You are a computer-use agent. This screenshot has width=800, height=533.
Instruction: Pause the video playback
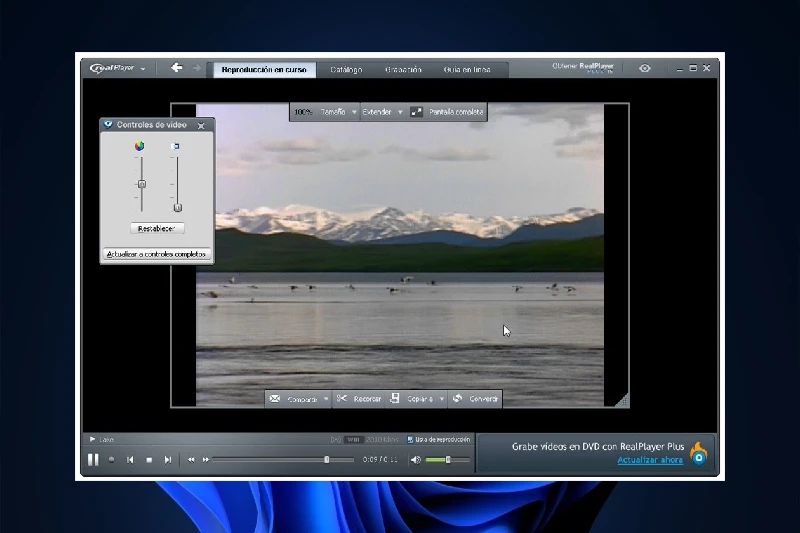click(x=93, y=459)
